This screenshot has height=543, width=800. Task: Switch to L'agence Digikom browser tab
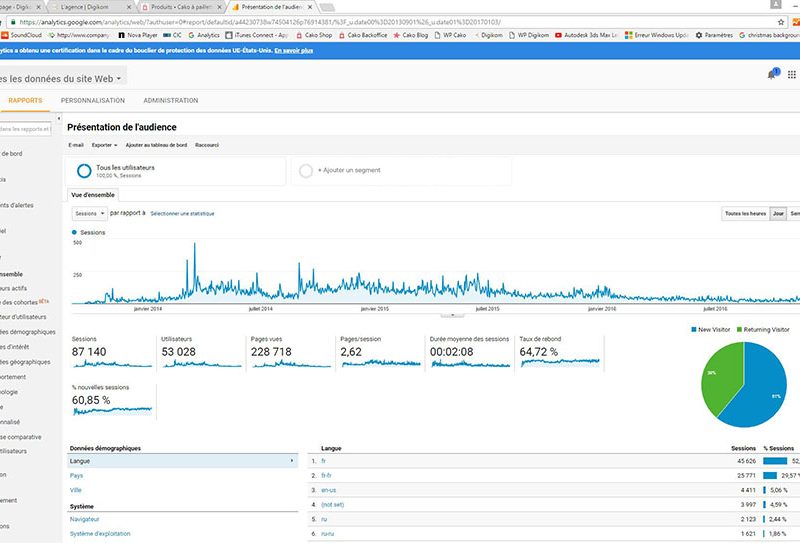point(91,7)
